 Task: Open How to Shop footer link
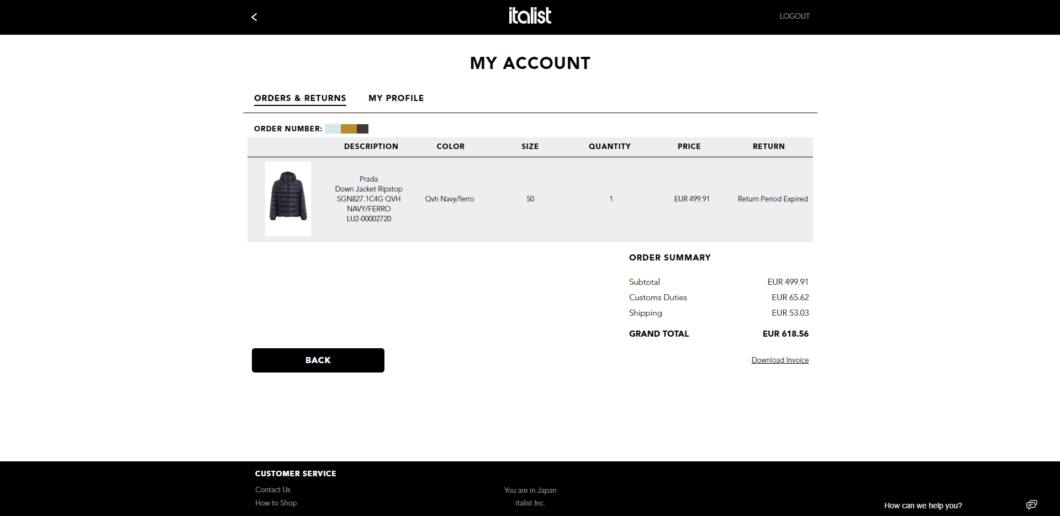(x=276, y=503)
